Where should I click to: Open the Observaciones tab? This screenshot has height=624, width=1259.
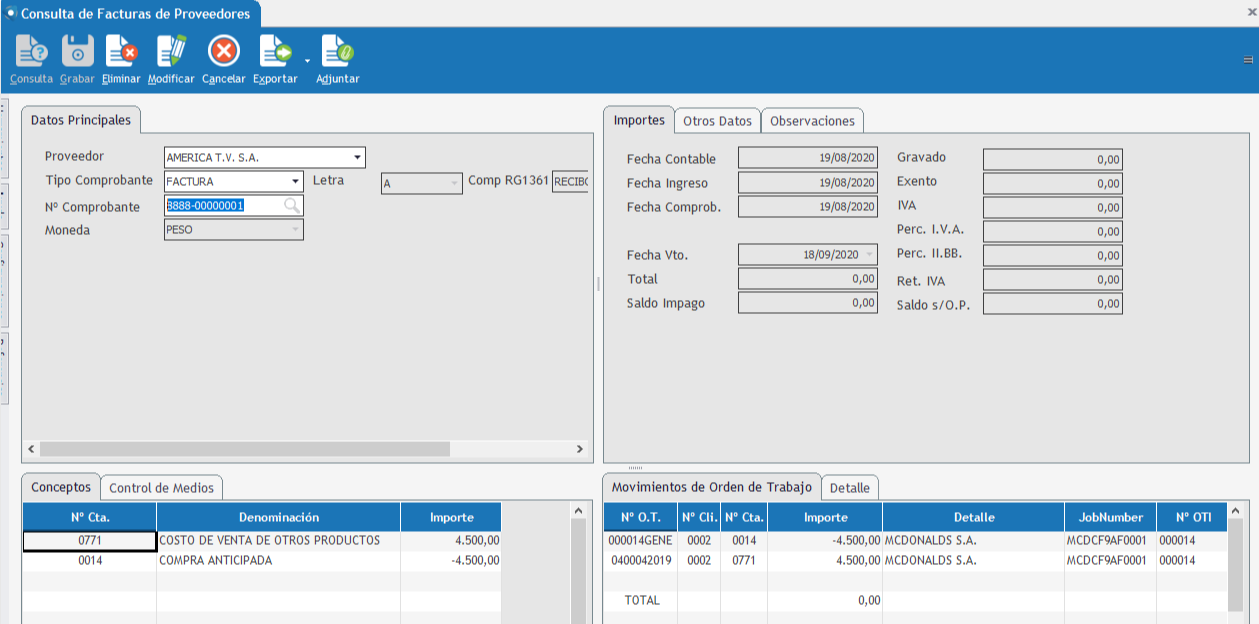tap(812, 121)
